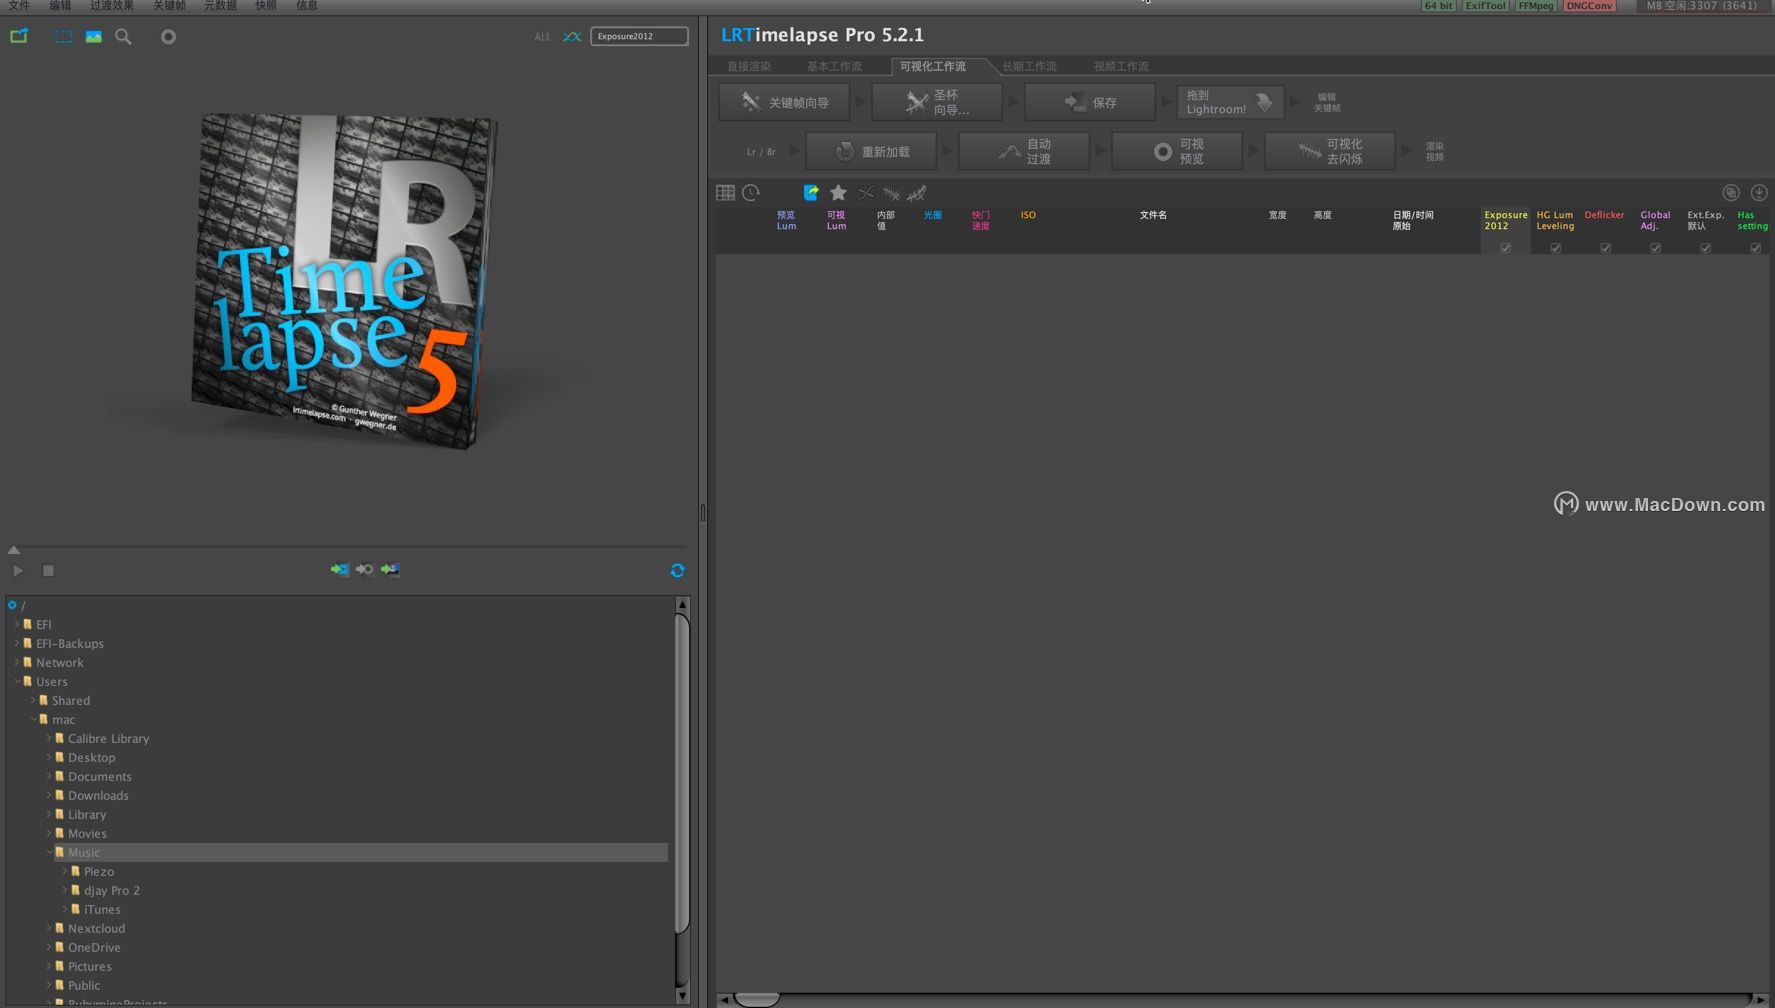Click the table grid view icon

point(725,192)
